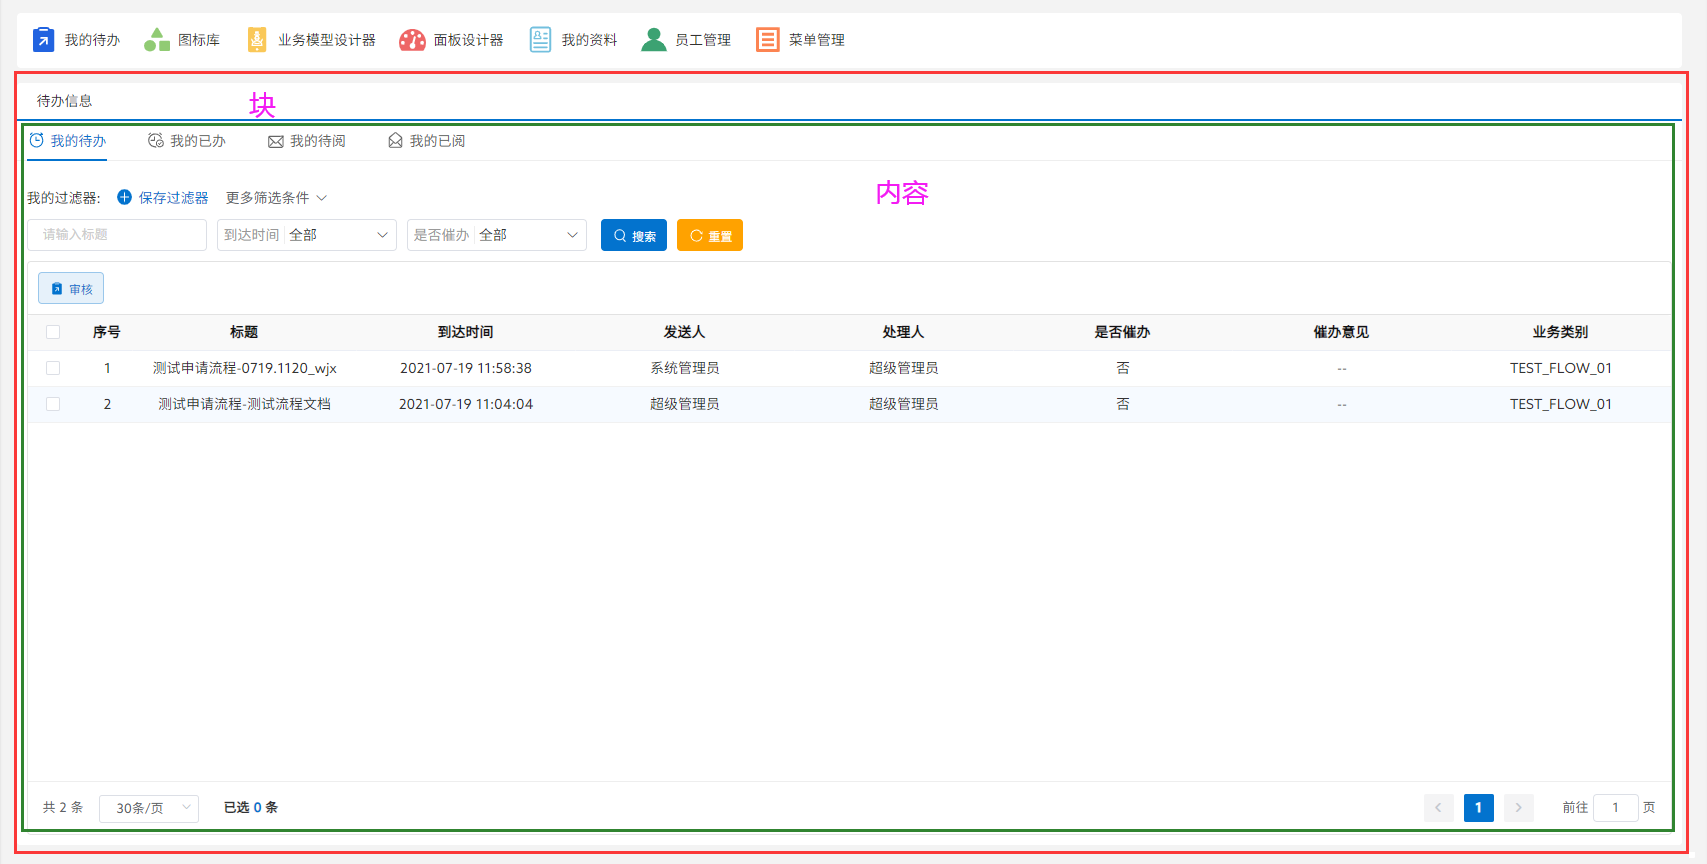Screen dimensions: 1707x864
Task: Click the plus icon beside 保存过滤器
Action: [x=125, y=197]
